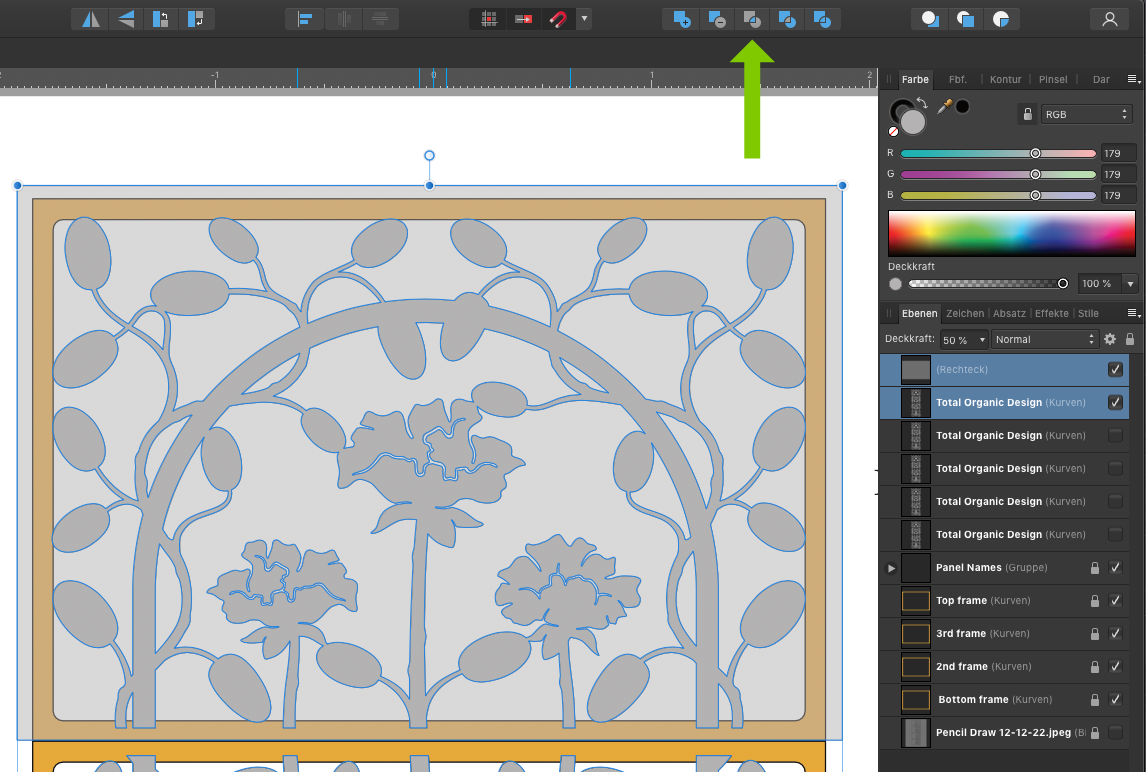The height and width of the screenshot is (772, 1146).
Task: Open the color opacity 100 % dropdown arrow
Action: pyautogui.click(x=1131, y=284)
